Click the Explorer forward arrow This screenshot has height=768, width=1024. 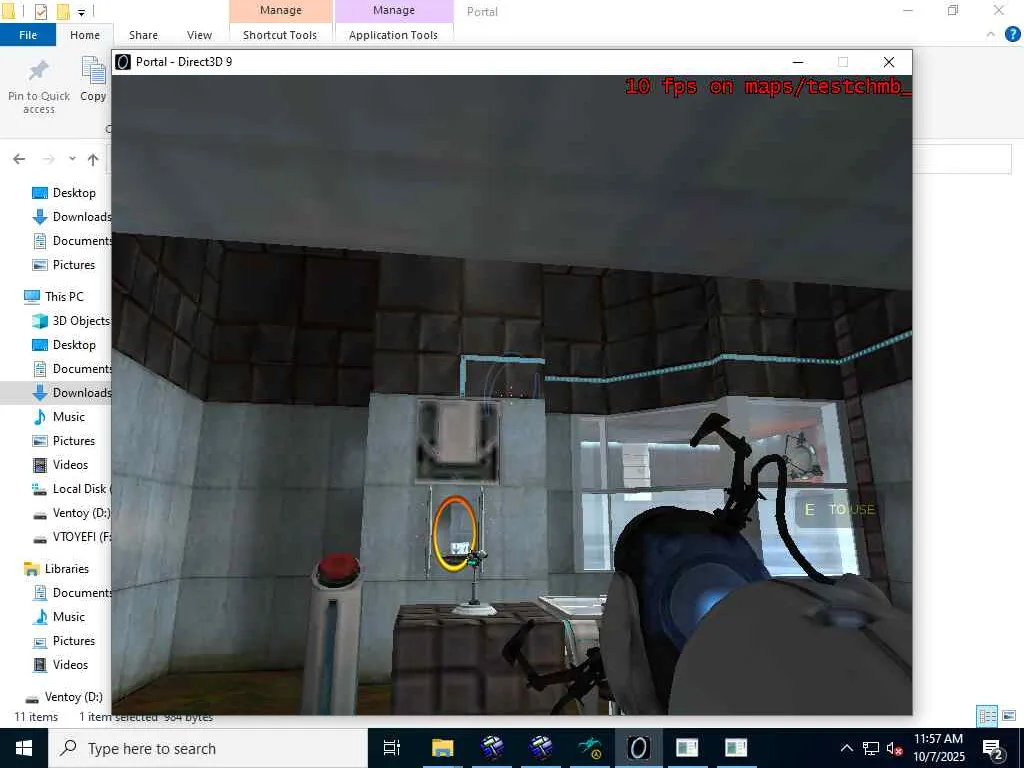[48, 159]
